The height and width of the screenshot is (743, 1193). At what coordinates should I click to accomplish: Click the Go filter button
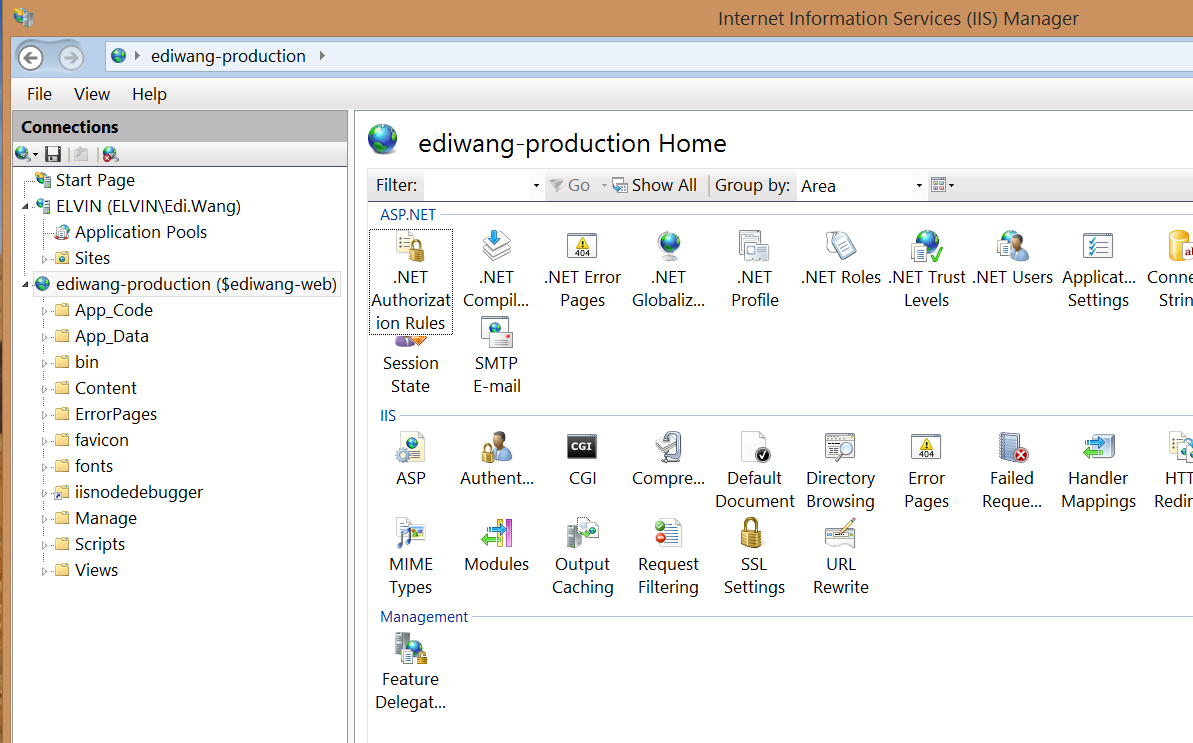[570, 186]
